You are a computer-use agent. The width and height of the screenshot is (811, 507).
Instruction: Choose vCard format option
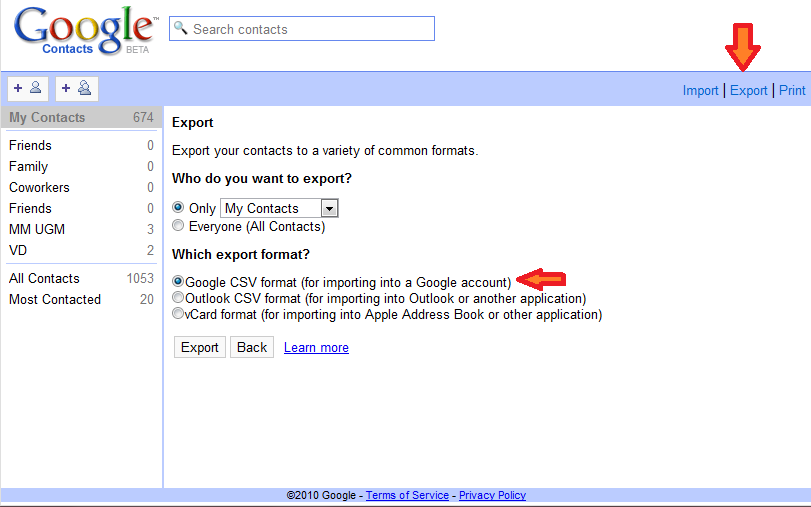[178, 314]
